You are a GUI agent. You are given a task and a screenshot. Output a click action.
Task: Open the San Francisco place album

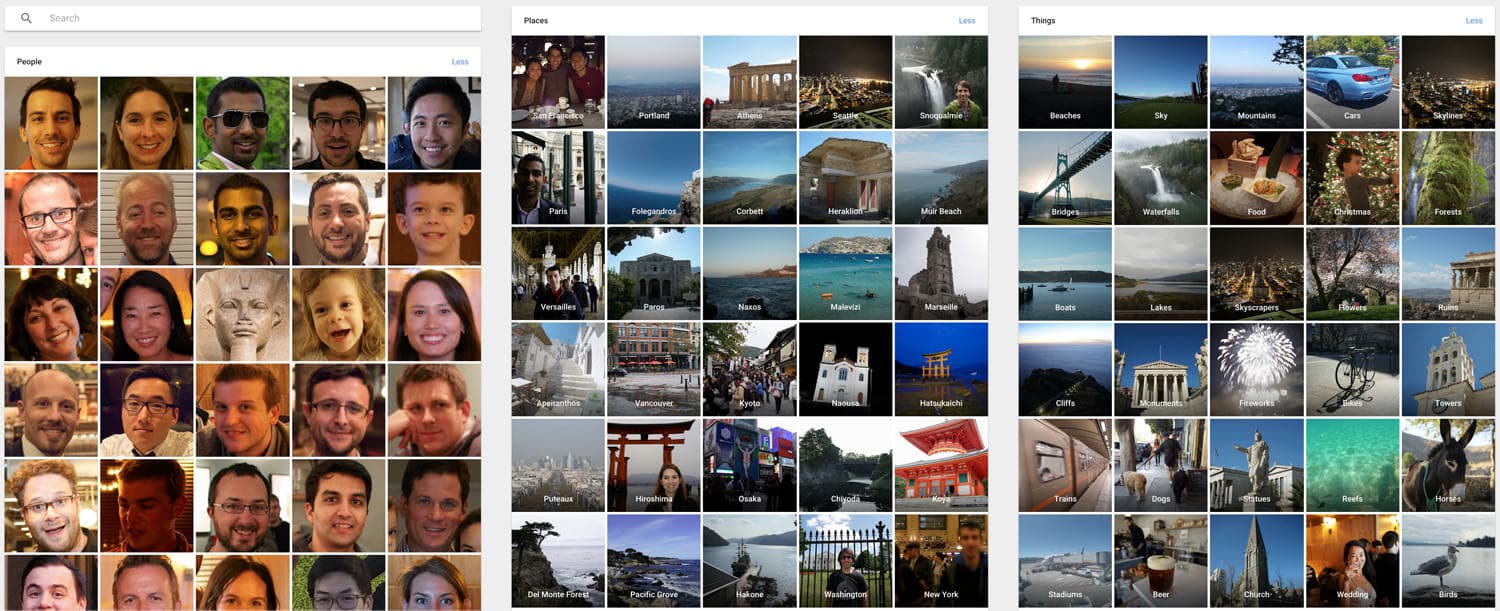[x=558, y=82]
